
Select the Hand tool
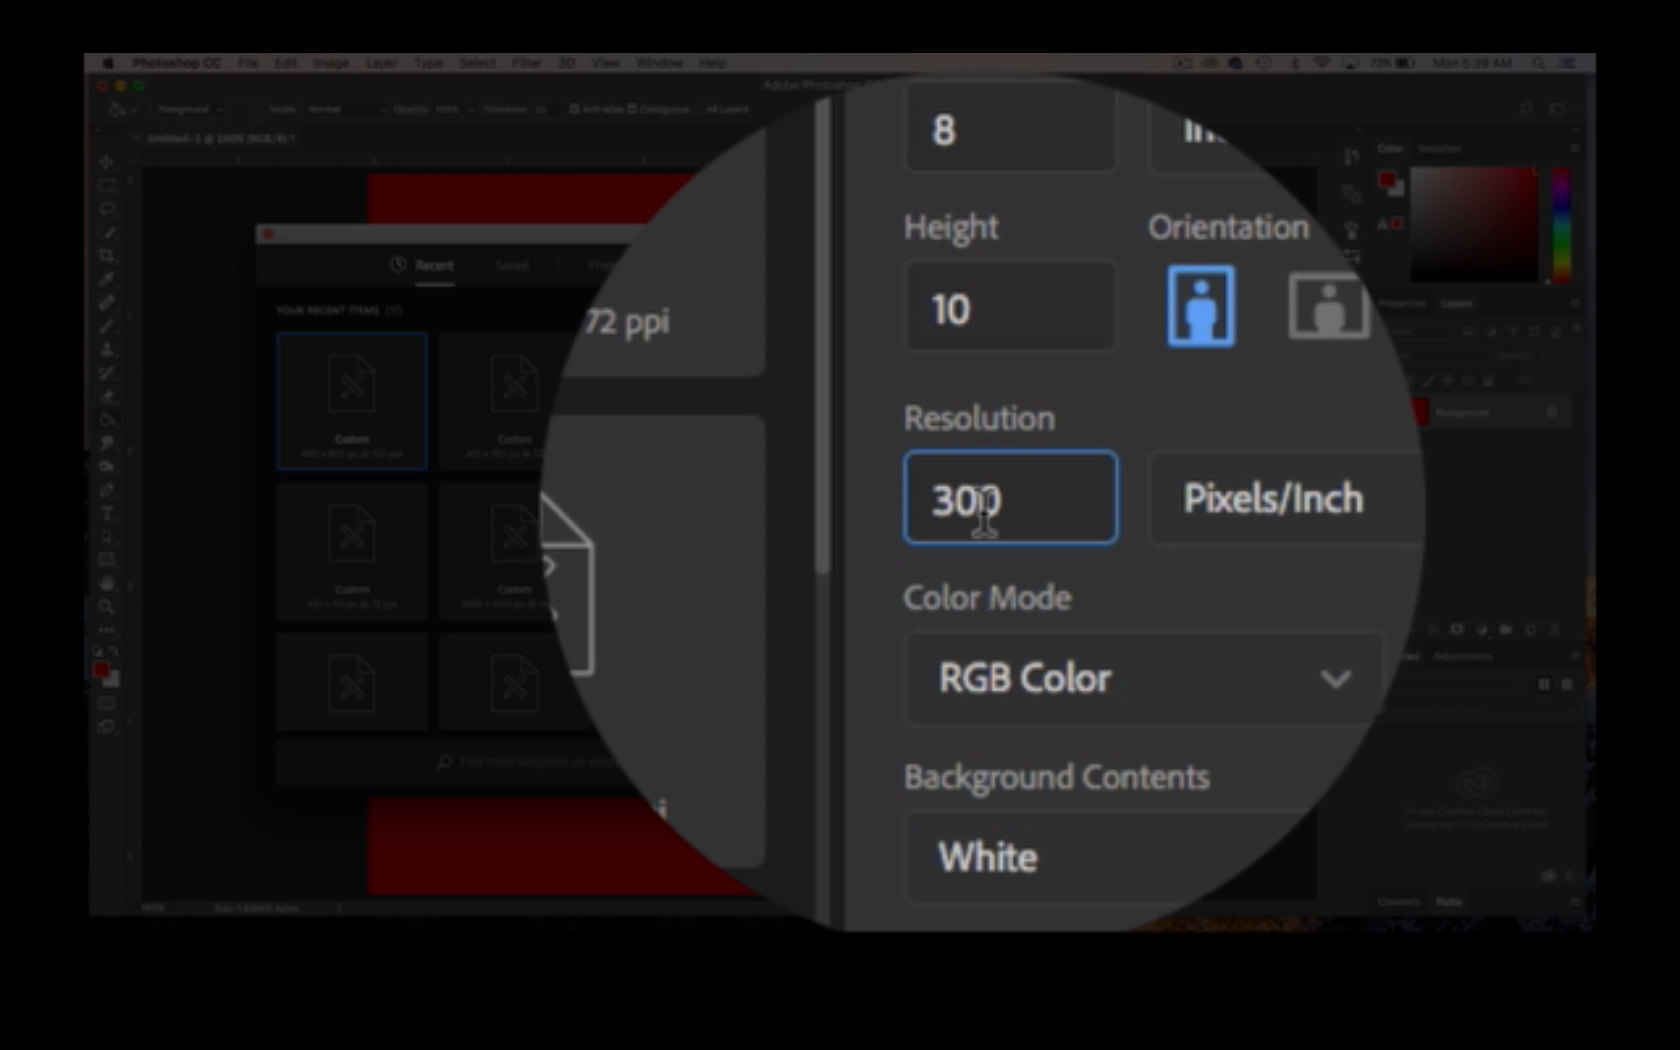click(106, 584)
